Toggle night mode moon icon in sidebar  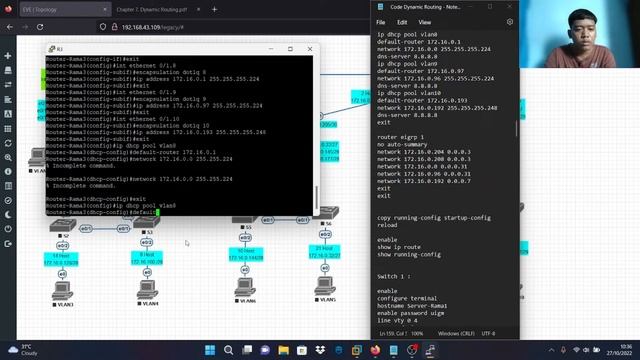8,215
